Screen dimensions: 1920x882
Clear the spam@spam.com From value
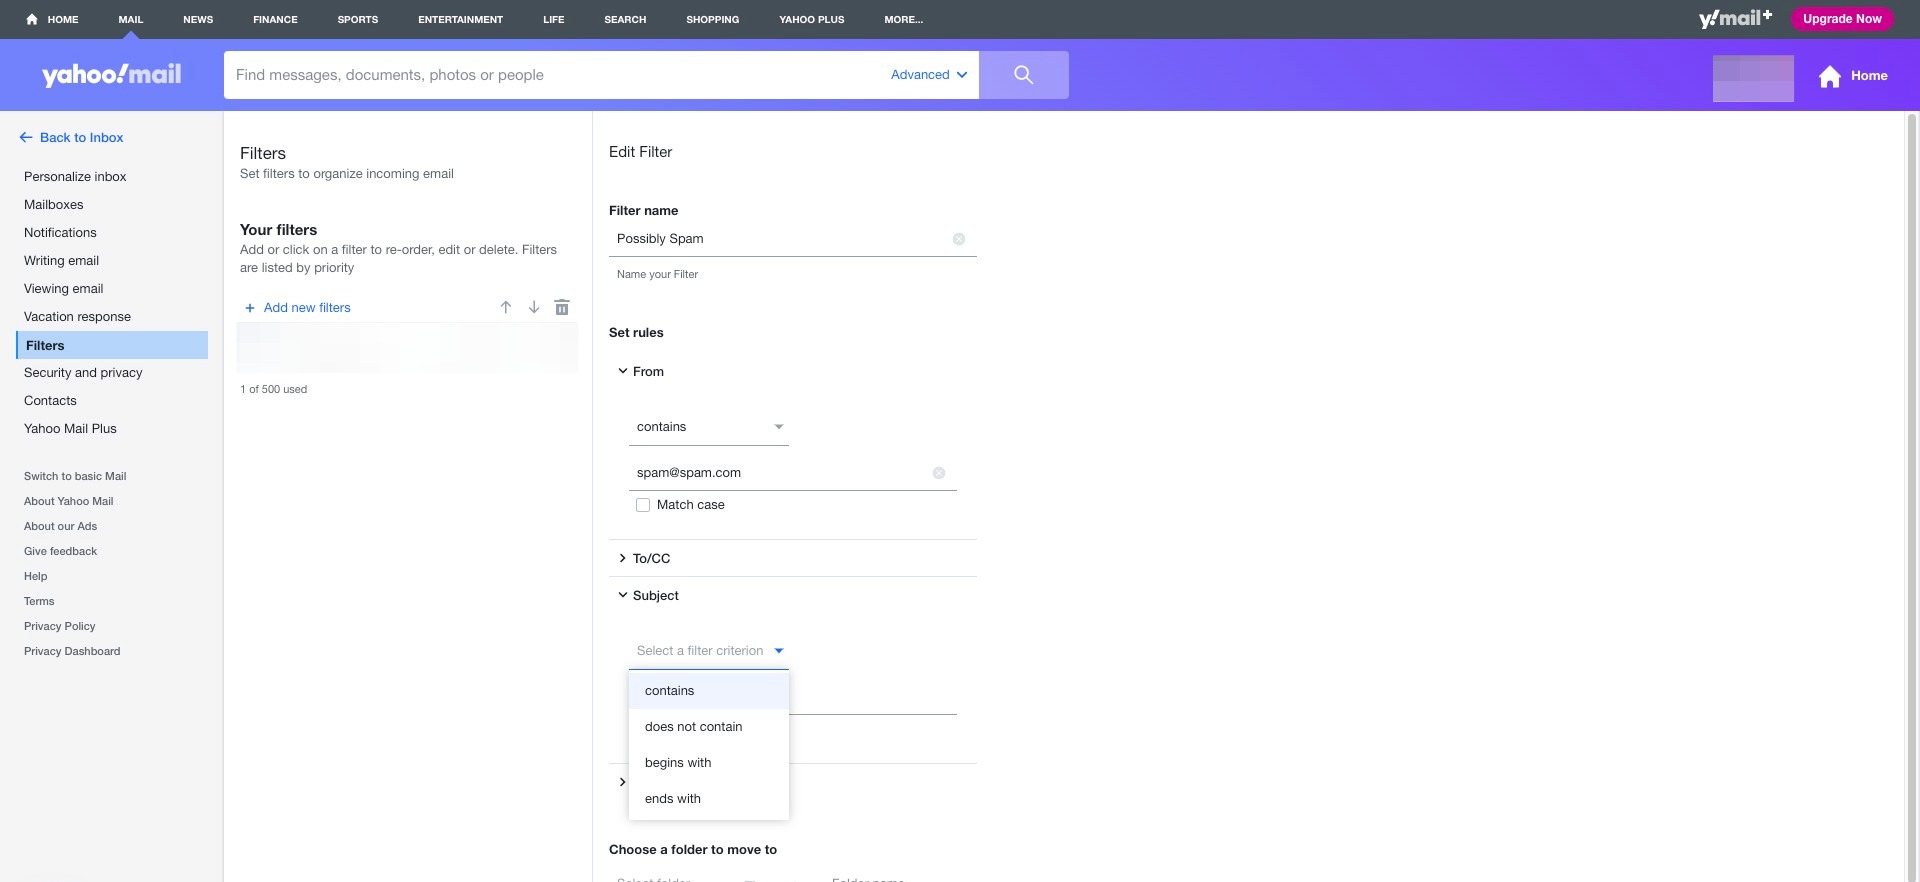click(x=938, y=473)
